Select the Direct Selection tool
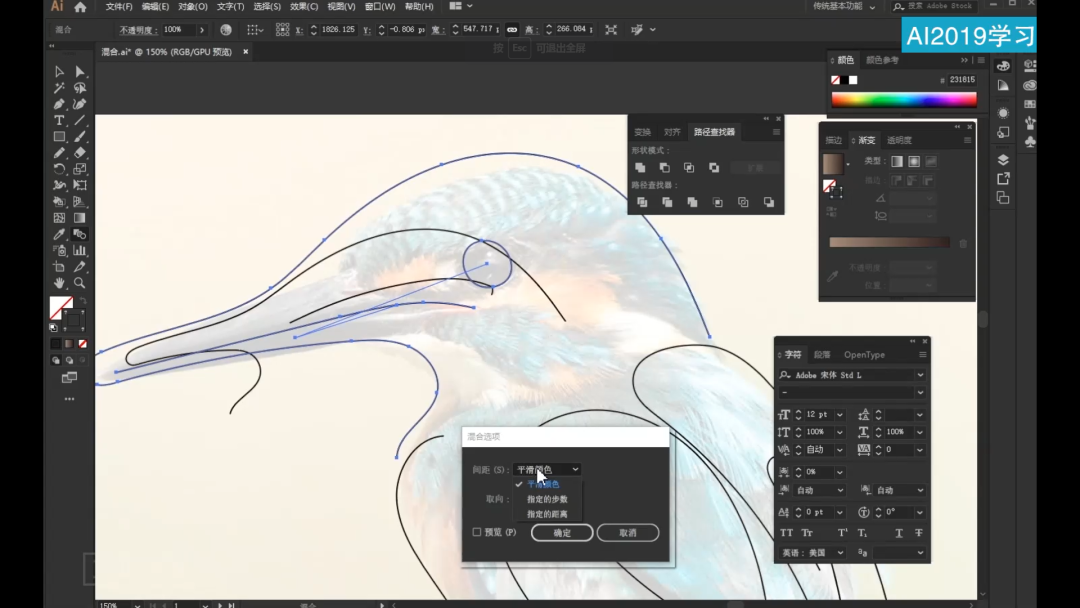This screenshot has height=608, width=1080. [80, 72]
